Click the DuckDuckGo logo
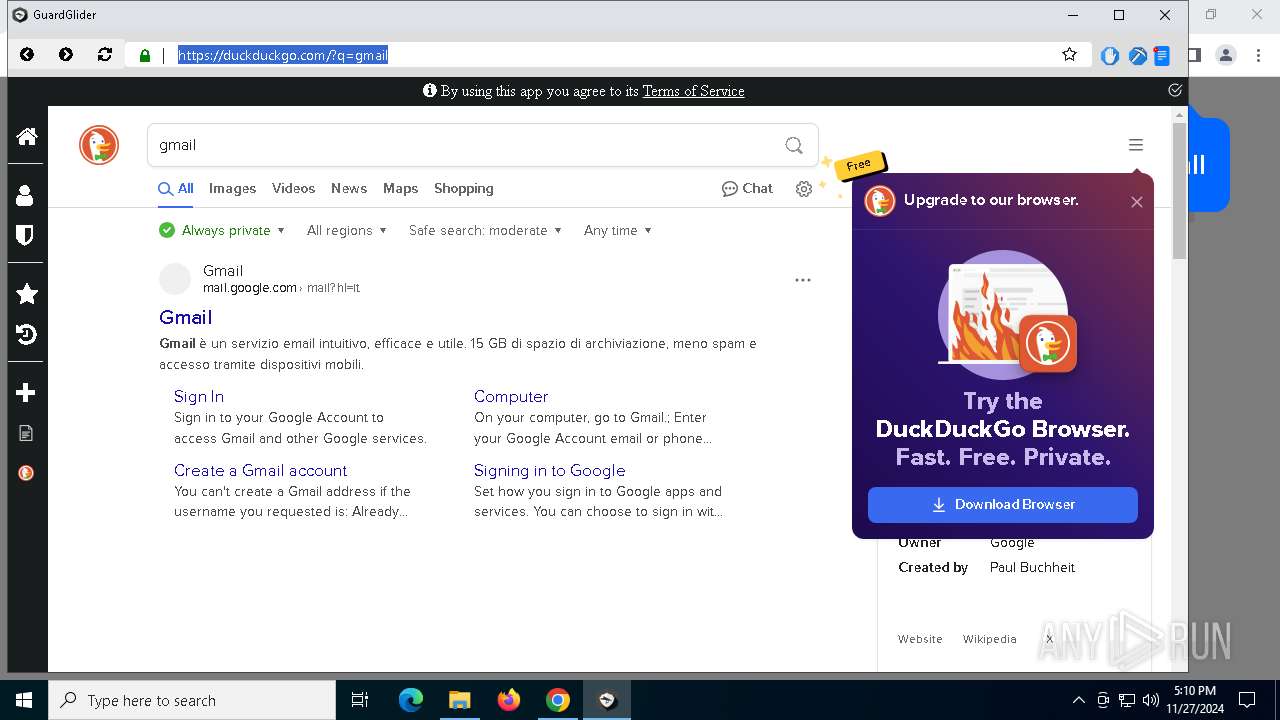 pyautogui.click(x=99, y=145)
